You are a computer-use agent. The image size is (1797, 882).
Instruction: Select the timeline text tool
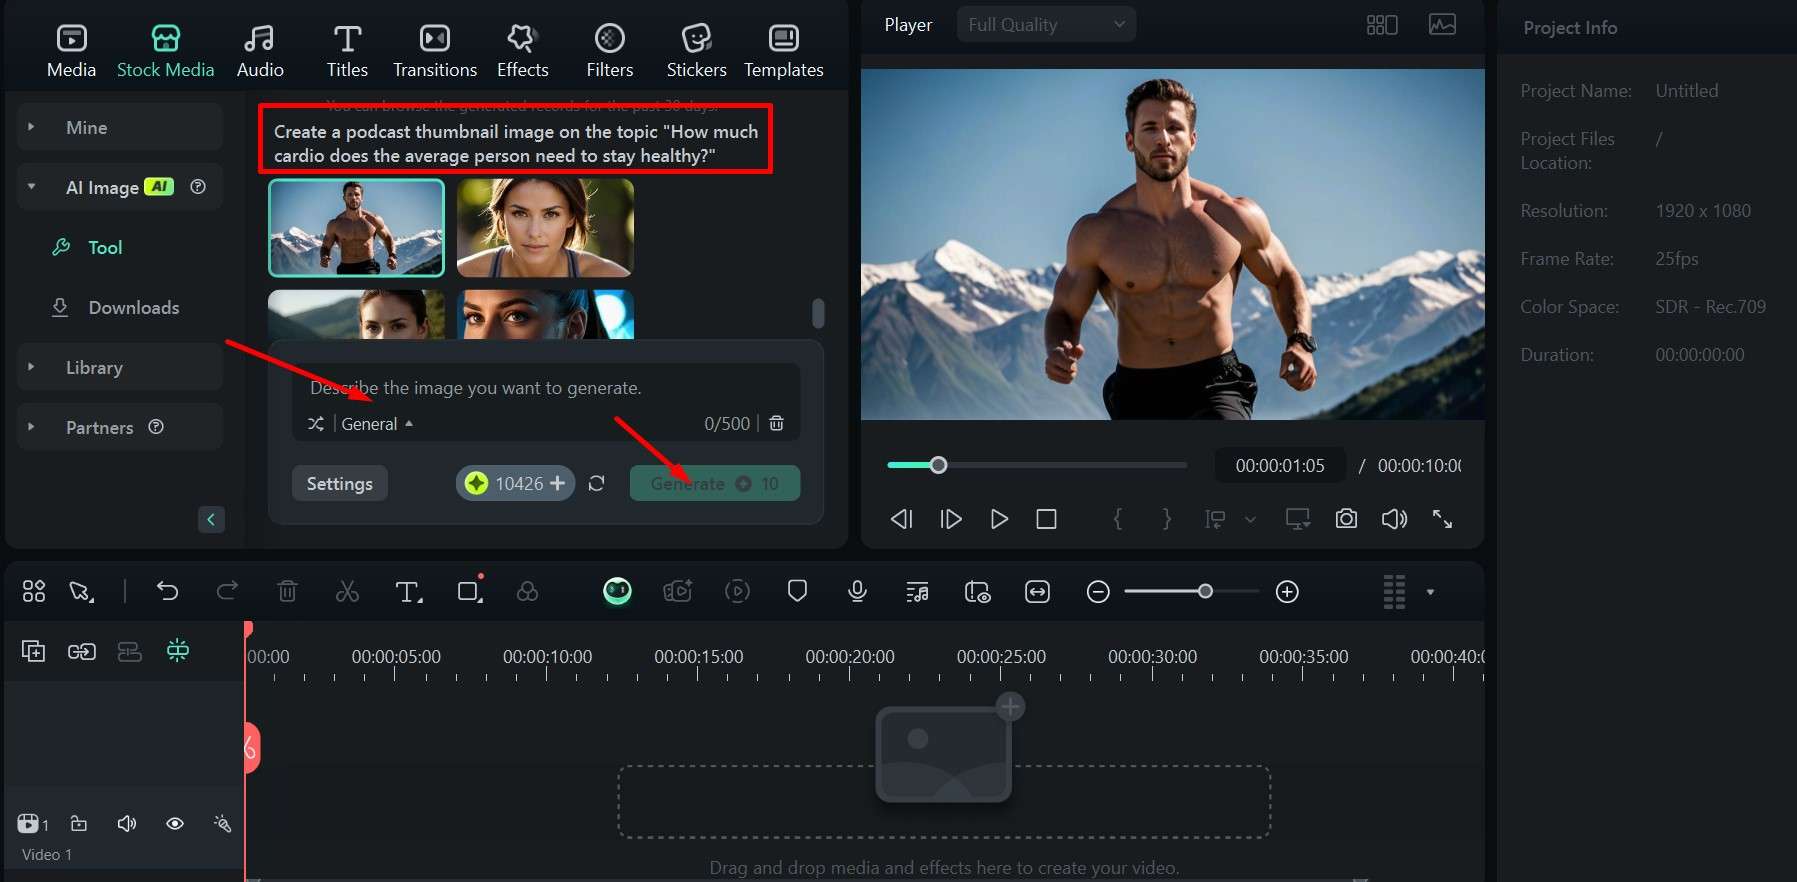[408, 592]
